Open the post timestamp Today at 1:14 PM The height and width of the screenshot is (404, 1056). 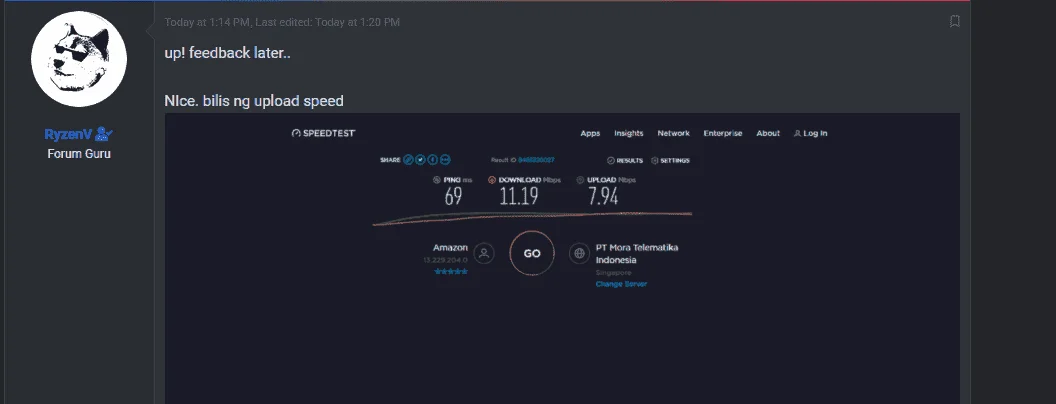(208, 22)
